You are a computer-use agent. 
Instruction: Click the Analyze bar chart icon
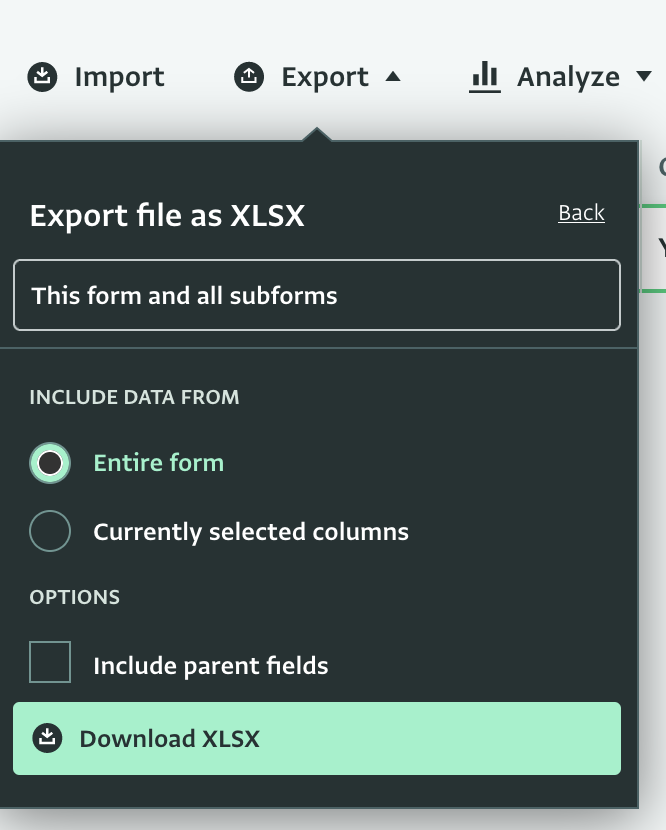click(484, 77)
